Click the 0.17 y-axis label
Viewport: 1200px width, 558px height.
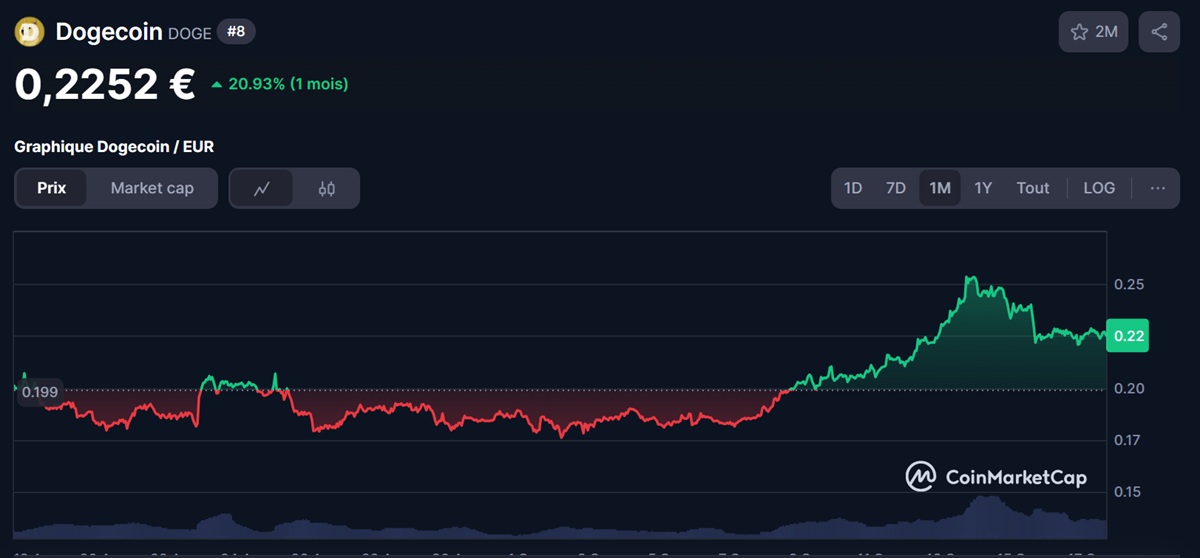pyautogui.click(x=1128, y=440)
